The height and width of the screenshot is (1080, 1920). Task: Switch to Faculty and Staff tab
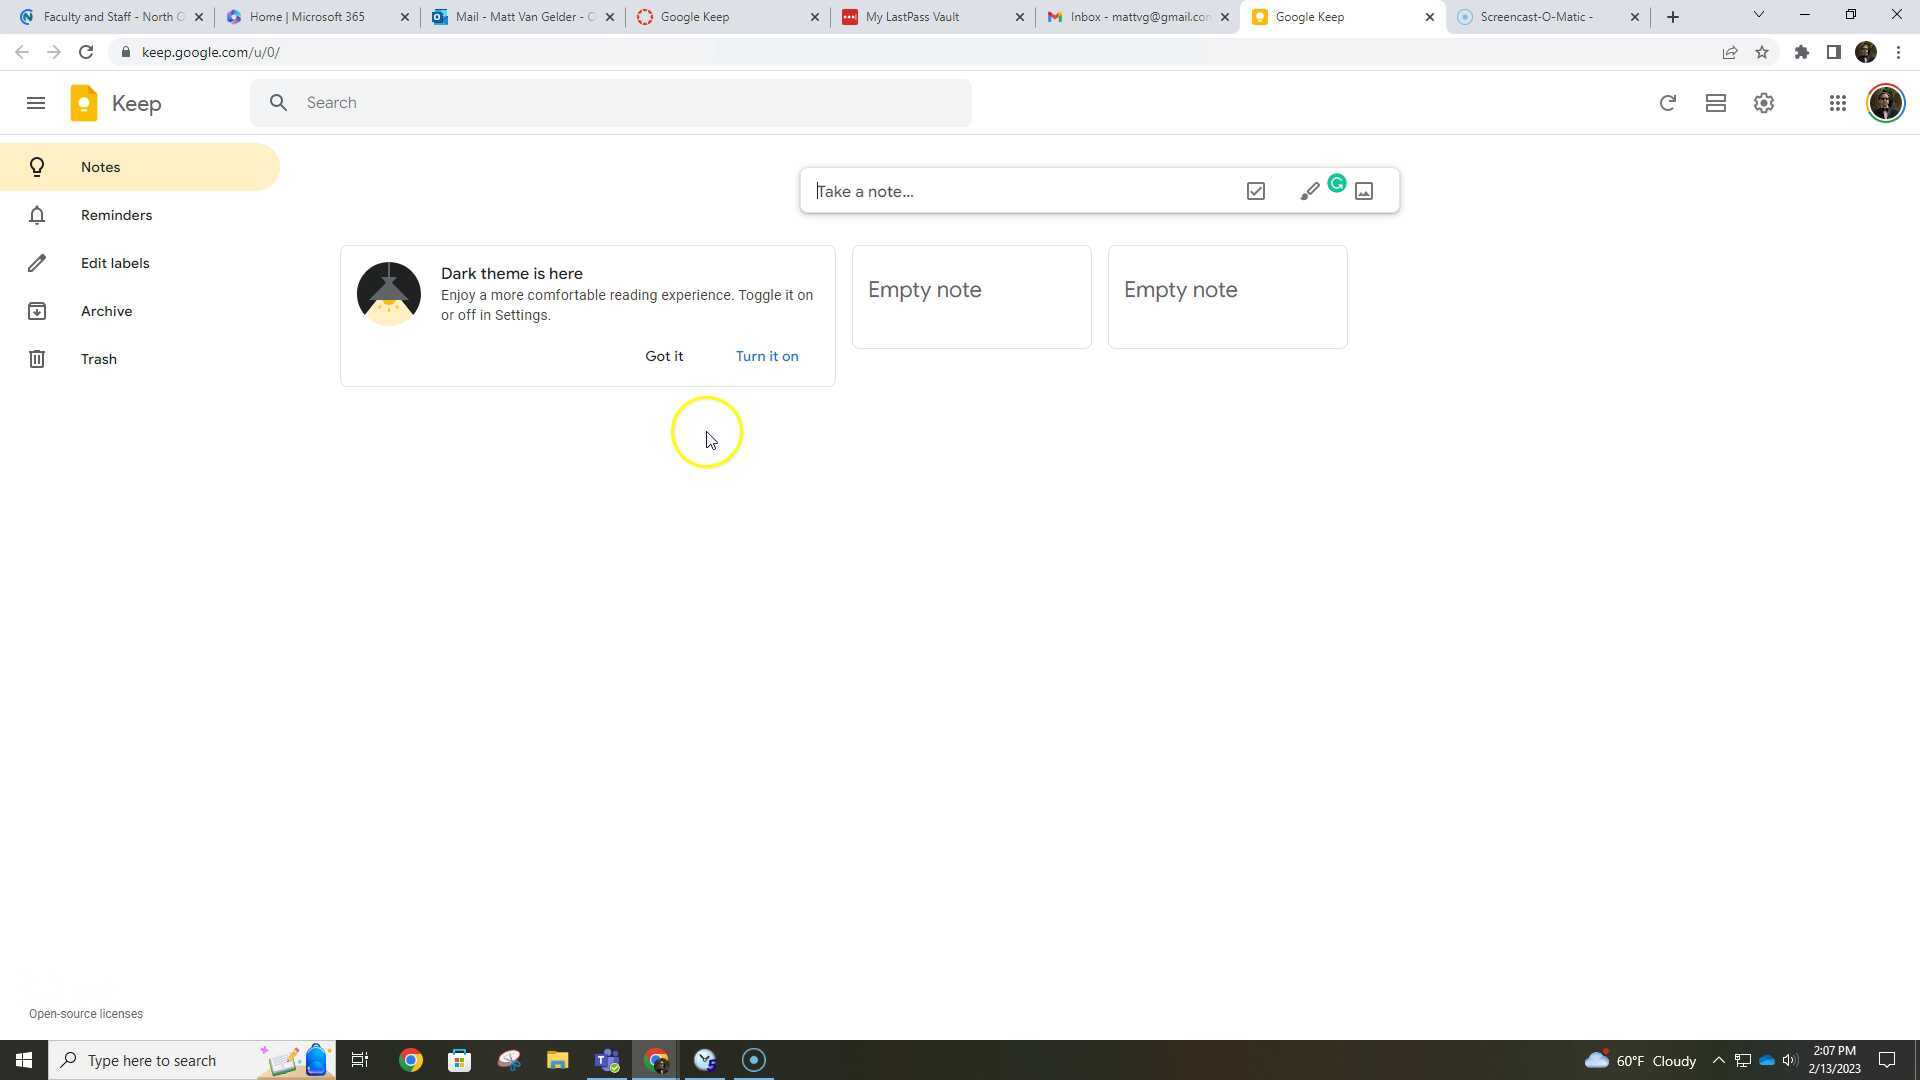(110, 17)
